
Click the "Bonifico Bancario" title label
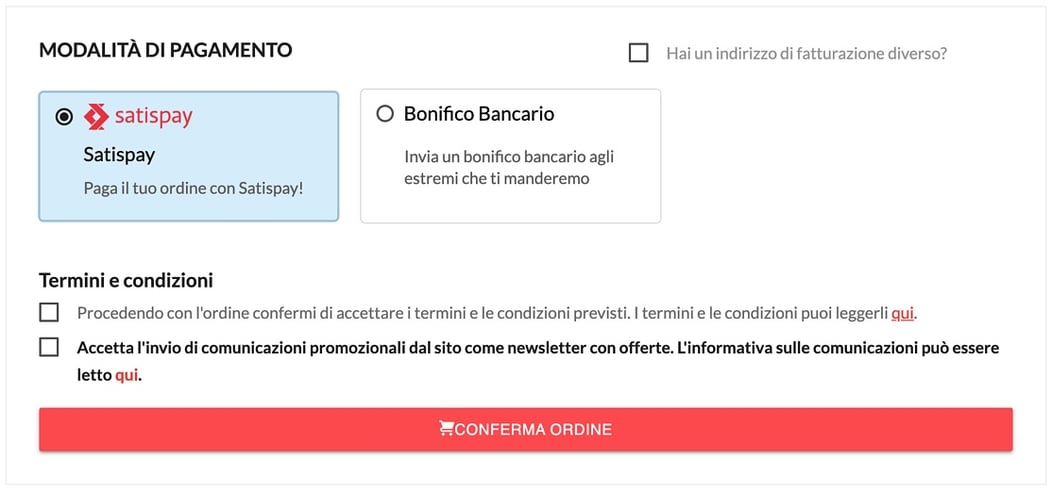(x=479, y=114)
